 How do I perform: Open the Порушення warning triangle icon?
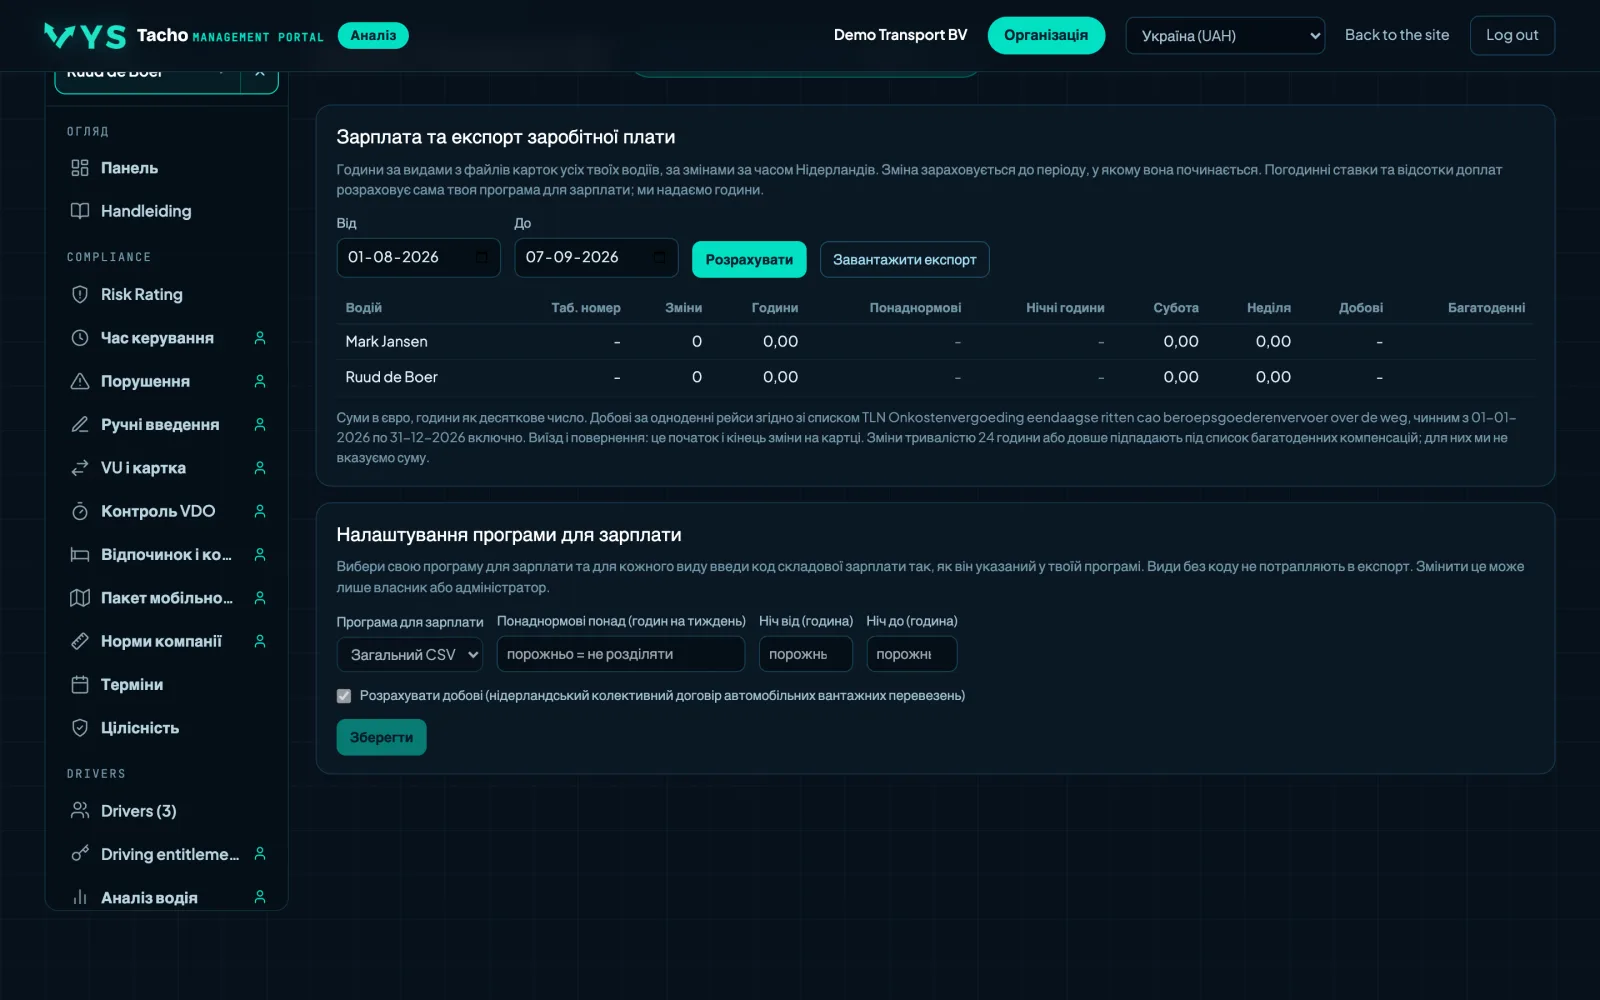click(80, 381)
